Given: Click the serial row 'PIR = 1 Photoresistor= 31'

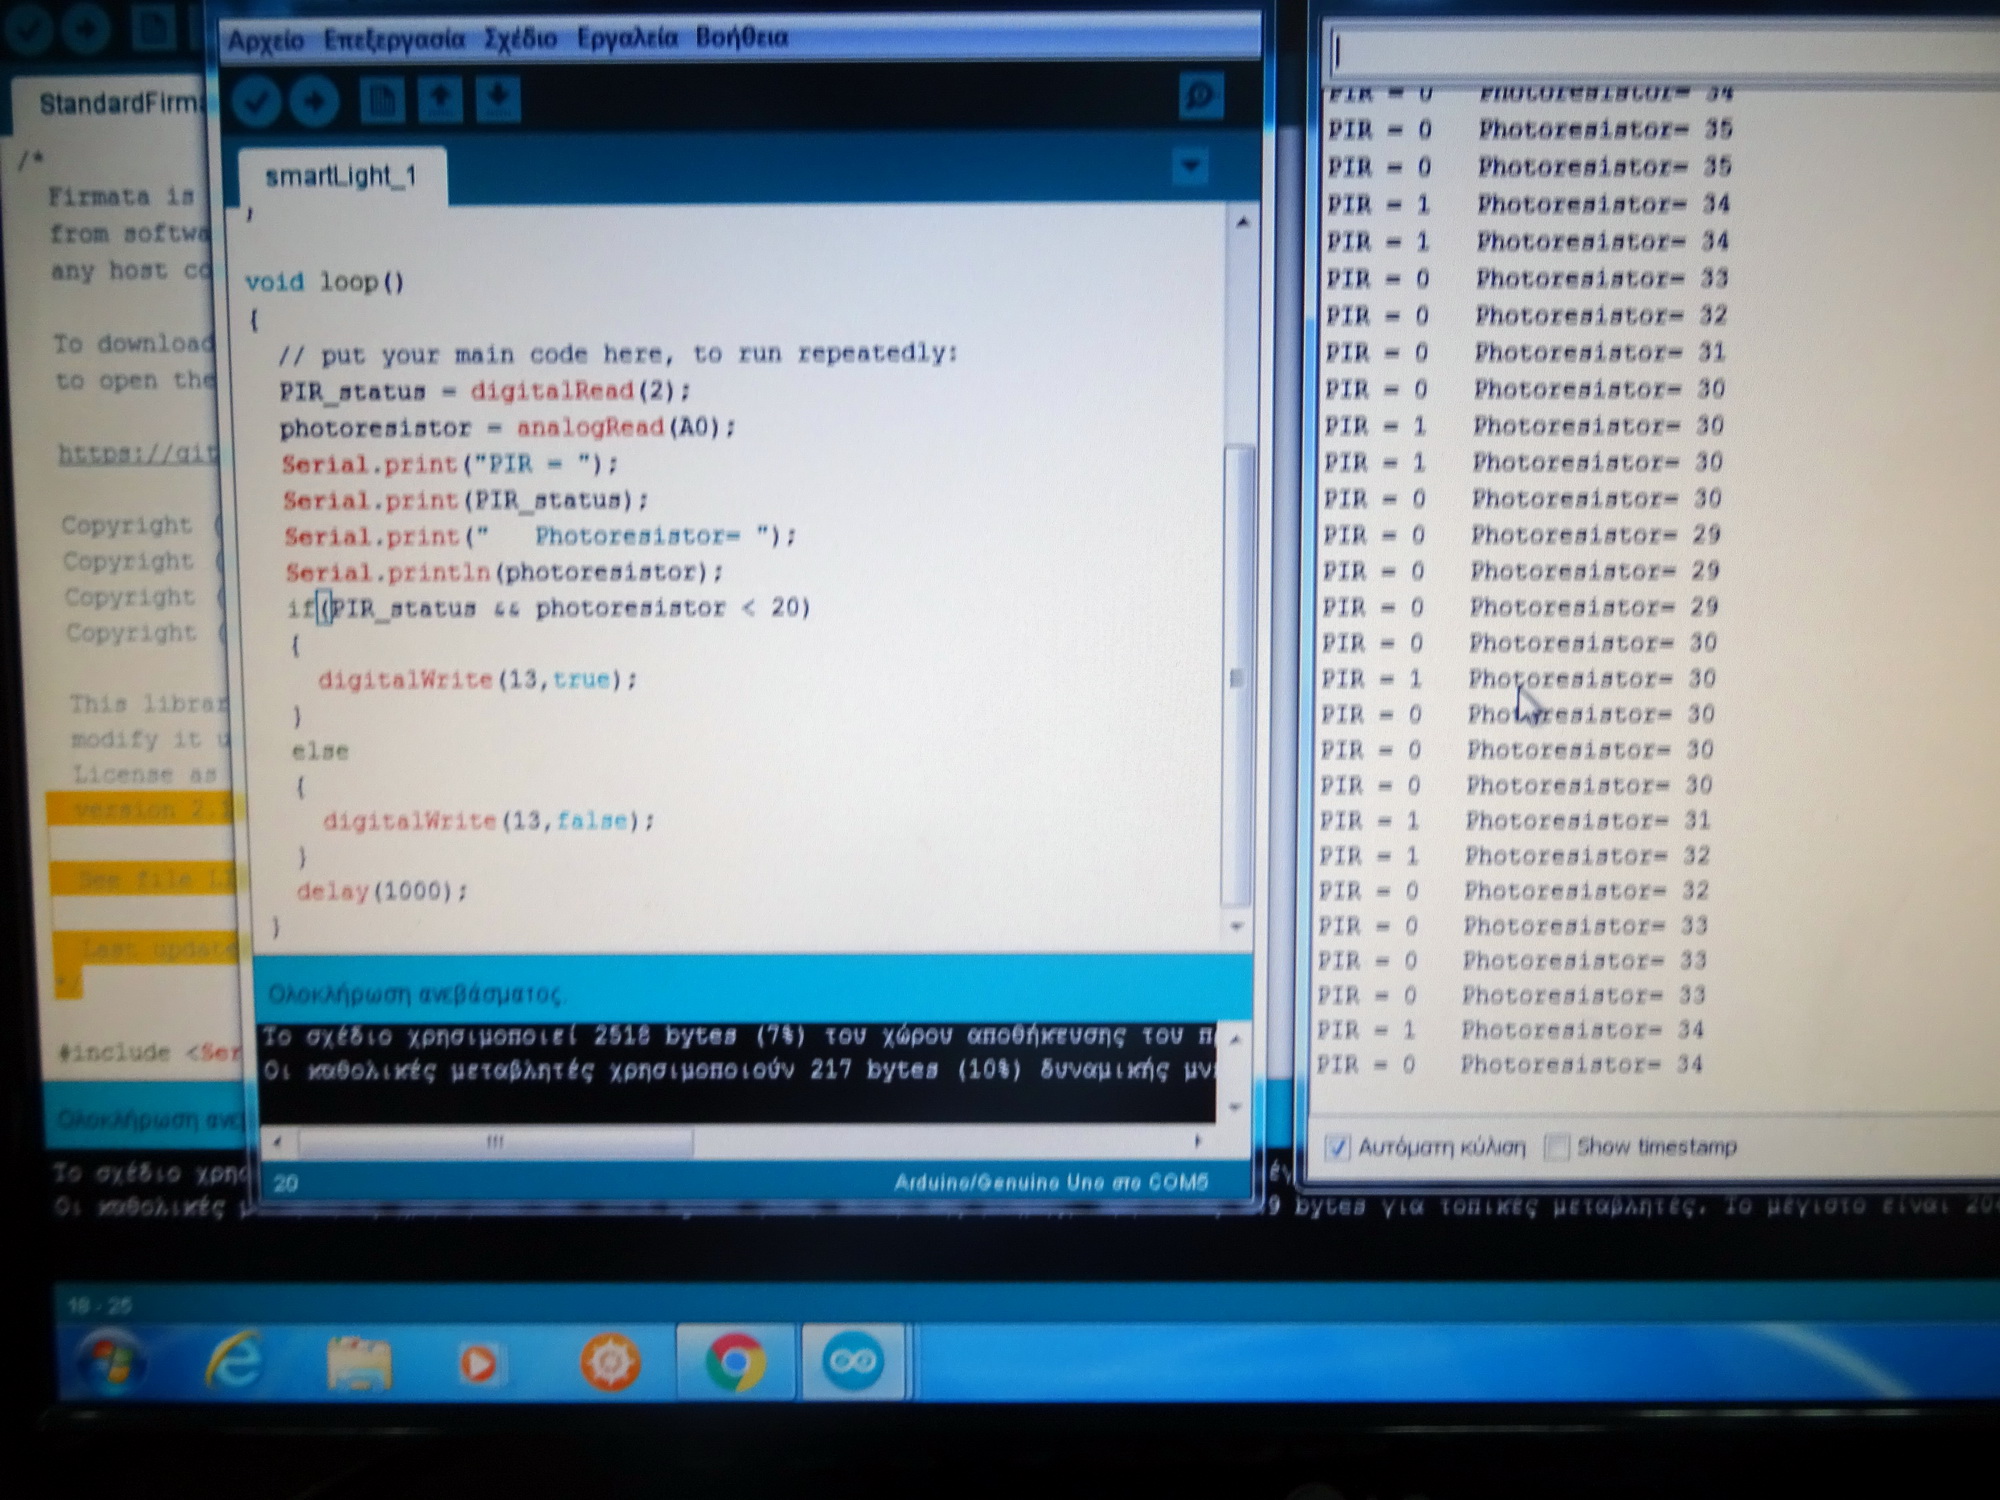Looking at the screenshot, I should click(x=1514, y=821).
